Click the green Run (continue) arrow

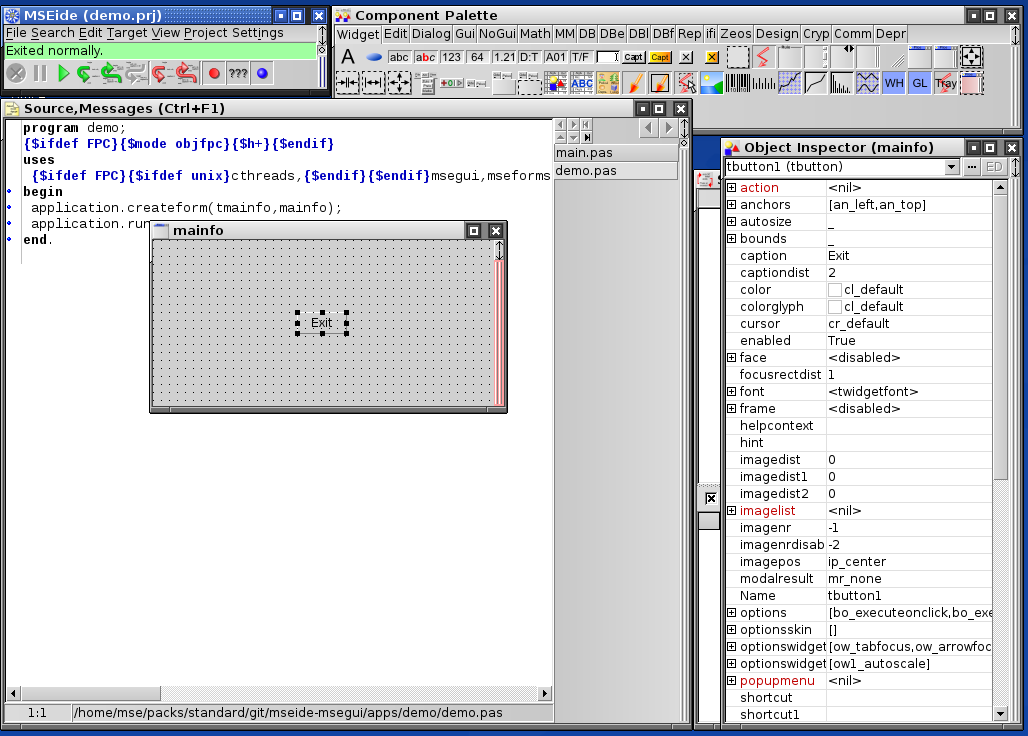coord(63,73)
